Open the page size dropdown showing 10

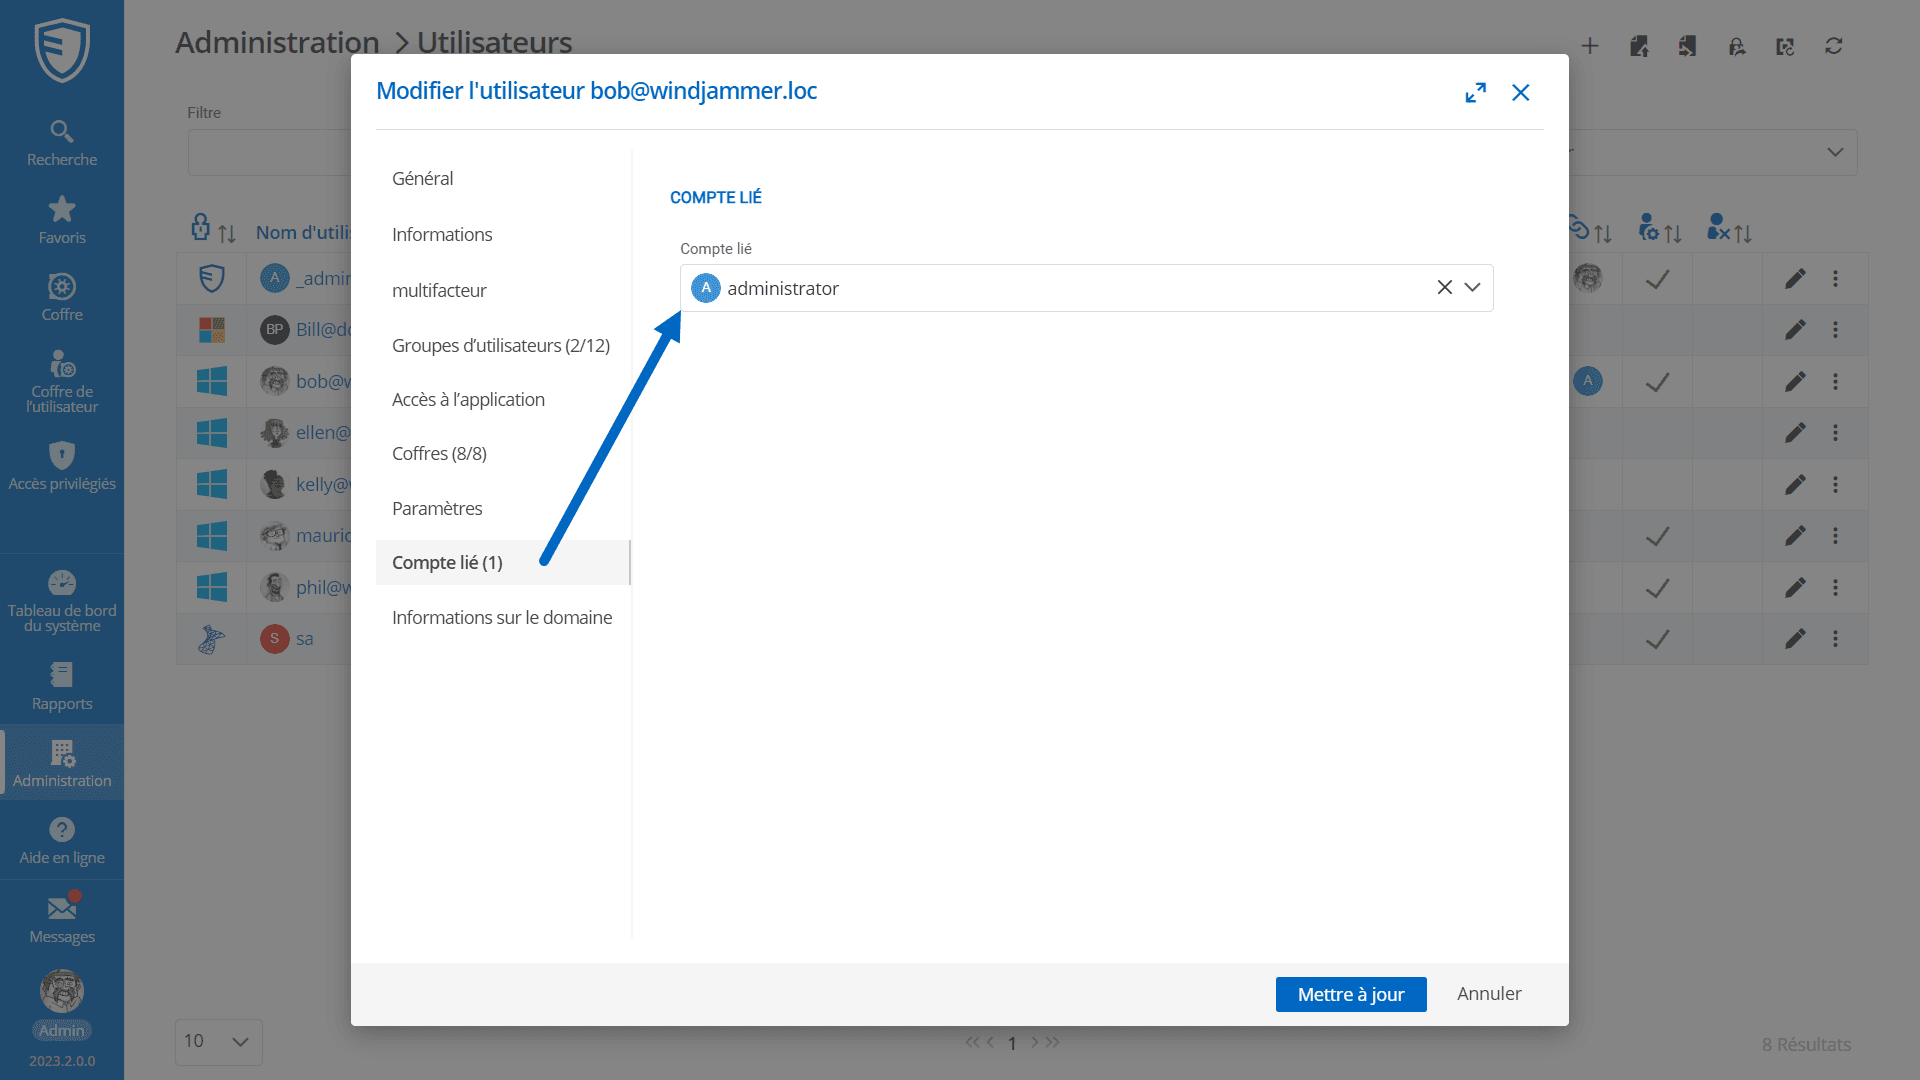(218, 1041)
